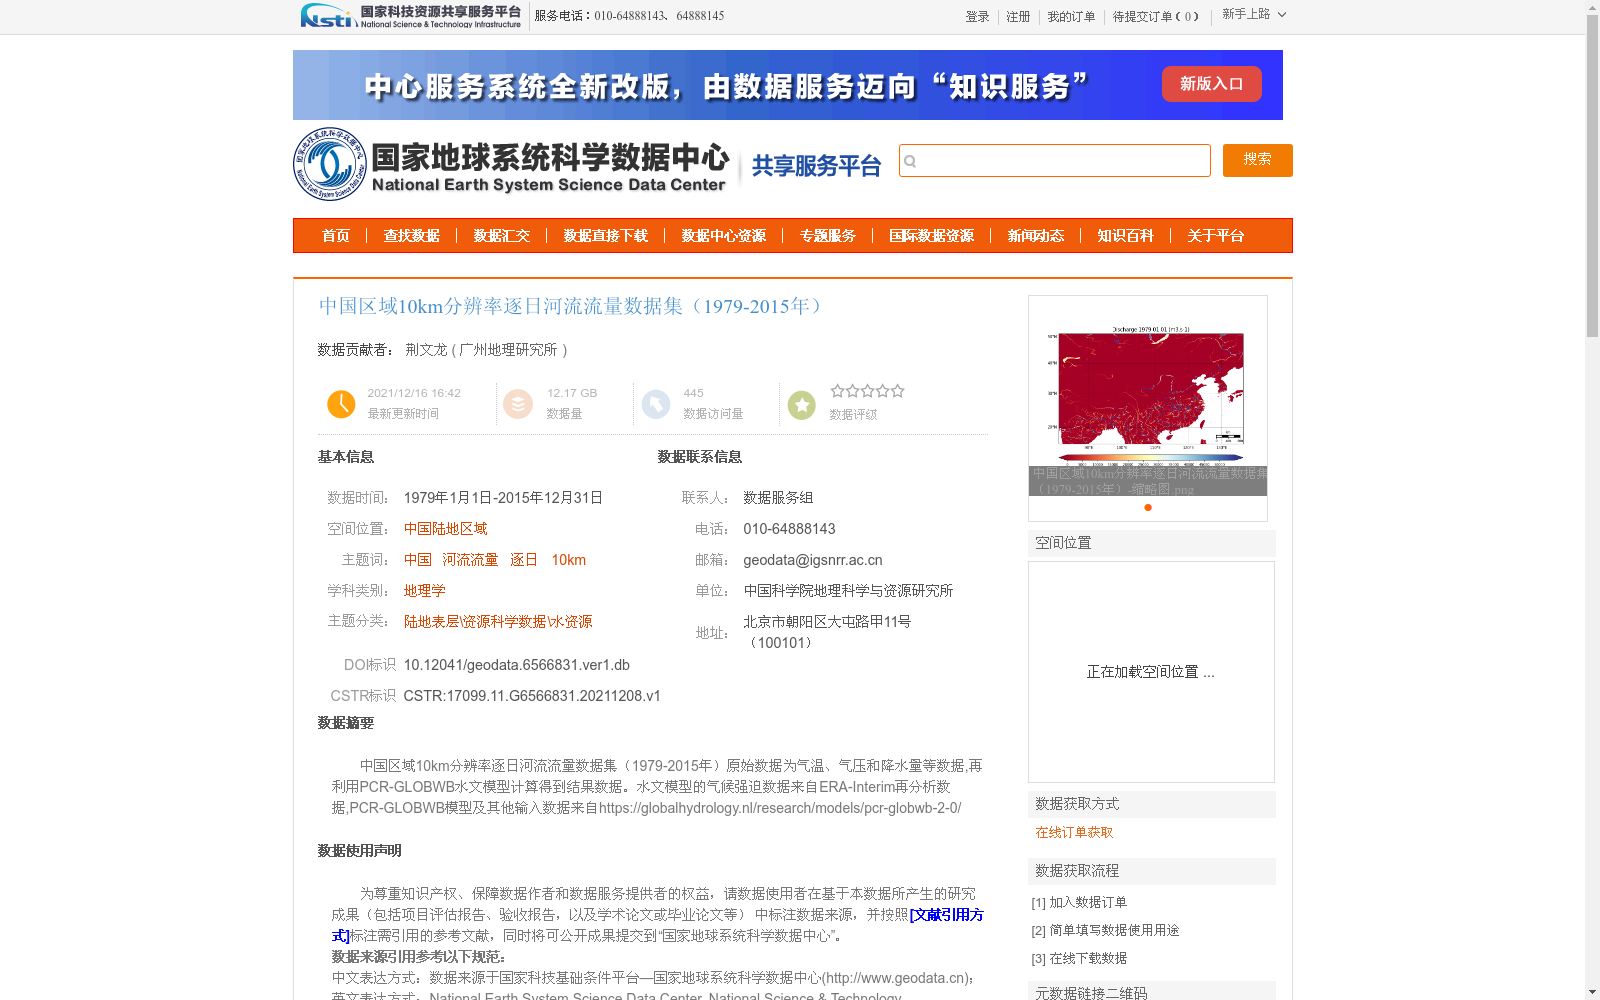Click step [3] 在线下载数据

(1079, 958)
